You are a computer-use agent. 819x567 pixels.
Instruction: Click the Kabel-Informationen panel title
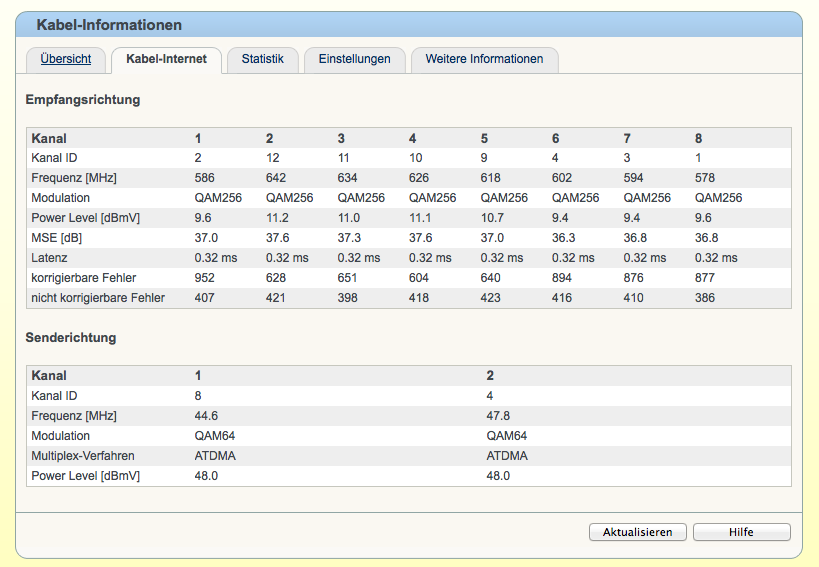point(109,25)
